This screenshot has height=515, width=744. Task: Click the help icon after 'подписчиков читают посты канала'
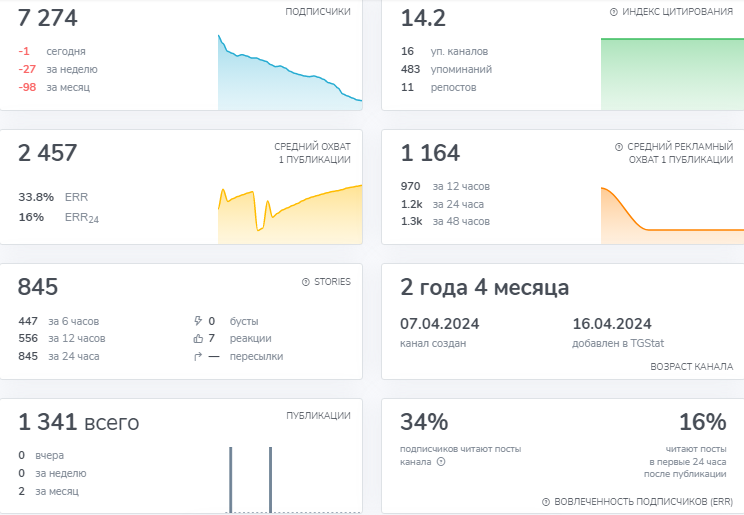point(441,462)
